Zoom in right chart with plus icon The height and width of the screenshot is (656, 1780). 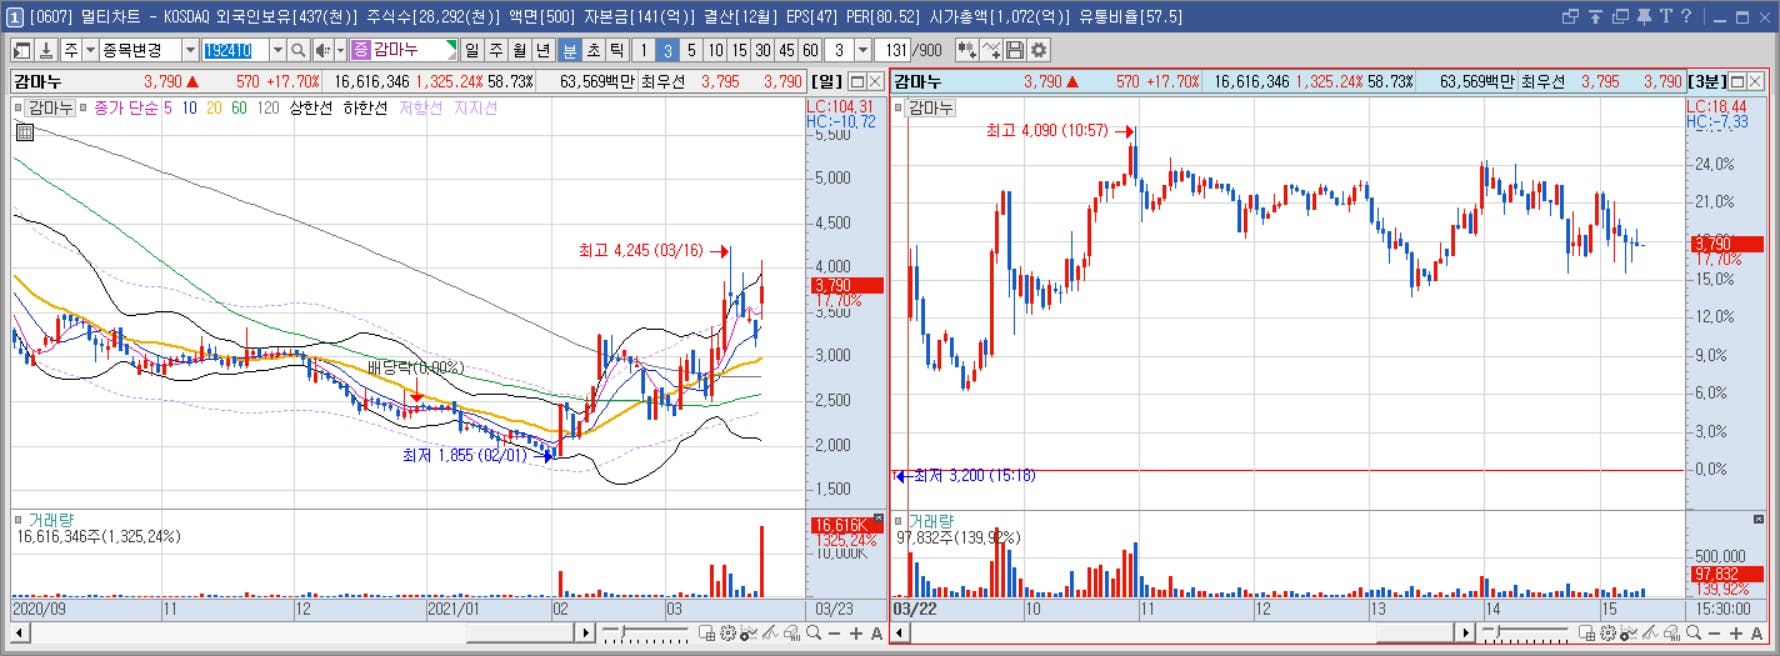(1736, 634)
